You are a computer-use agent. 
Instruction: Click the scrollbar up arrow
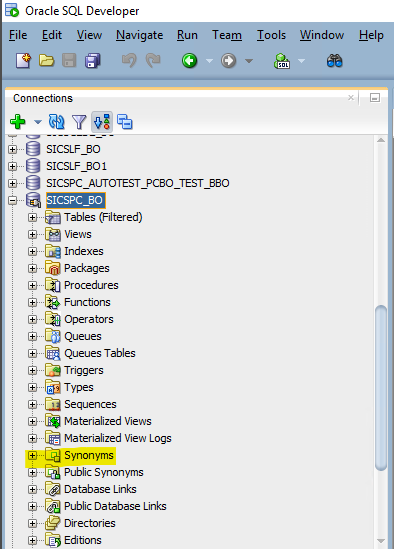tap(381, 140)
